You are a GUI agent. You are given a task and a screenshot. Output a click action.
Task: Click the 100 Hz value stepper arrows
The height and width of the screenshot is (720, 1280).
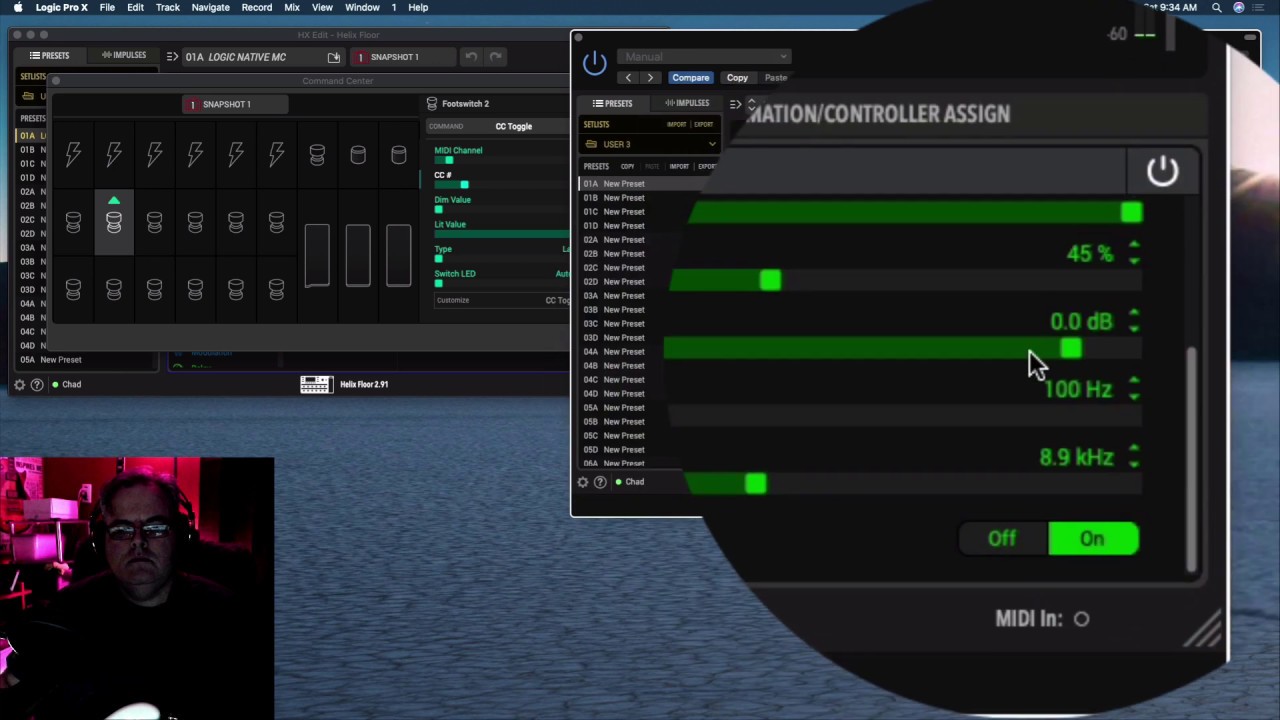[x=1134, y=388]
